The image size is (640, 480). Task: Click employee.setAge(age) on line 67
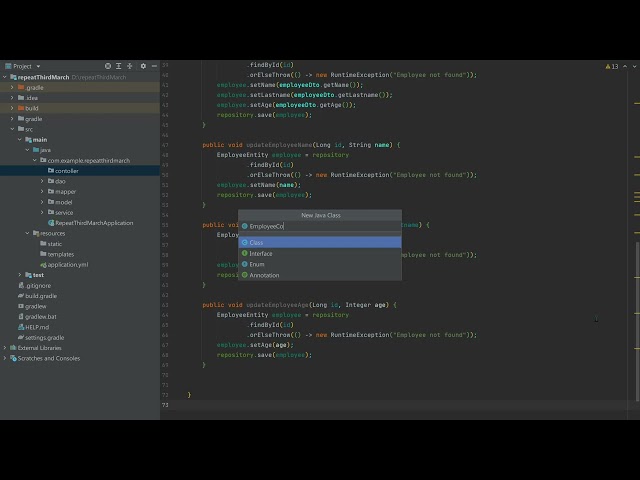[x=255, y=345]
